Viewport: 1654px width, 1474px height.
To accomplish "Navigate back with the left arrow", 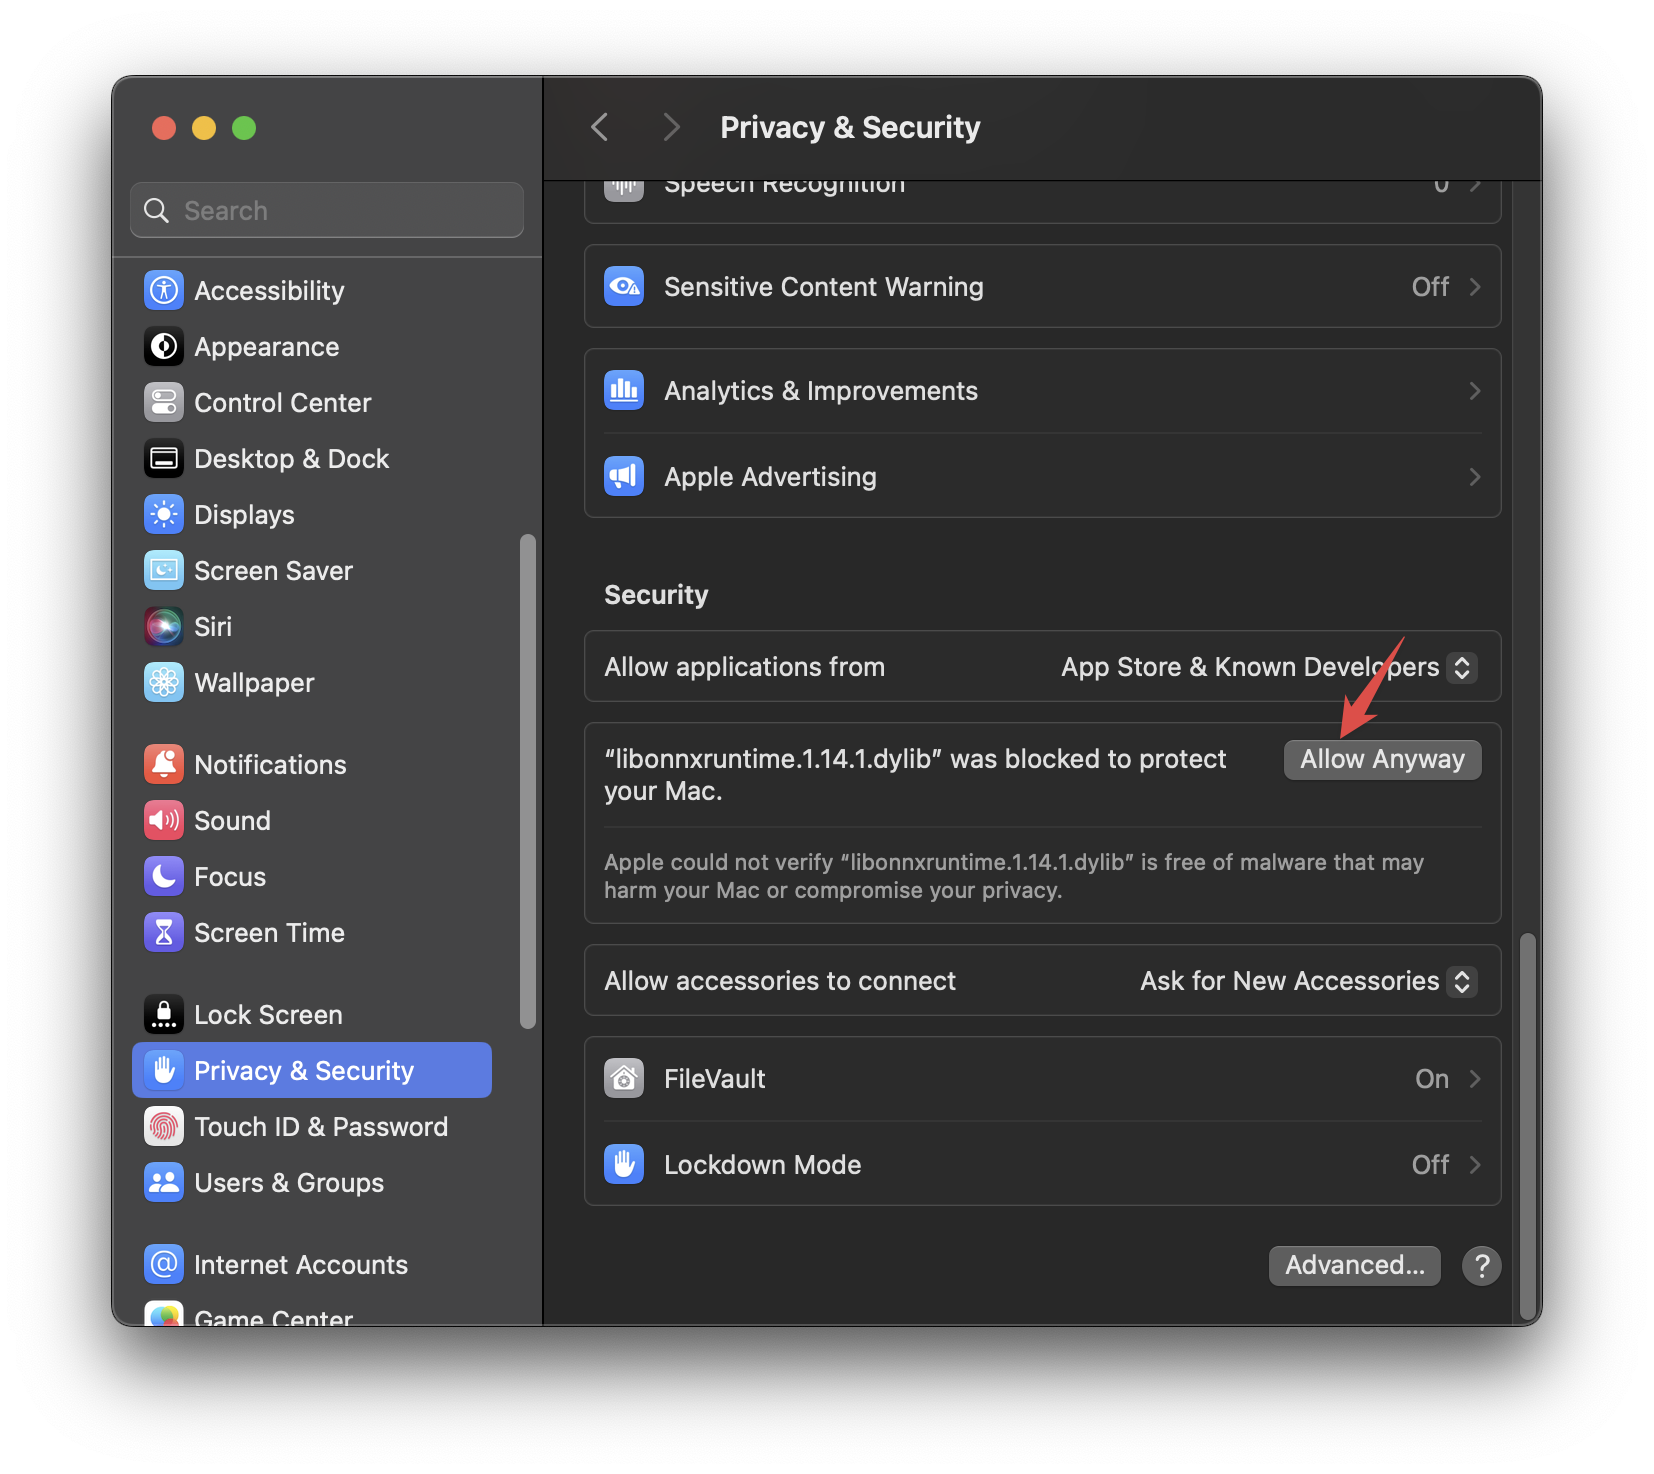I will [598, 127].
